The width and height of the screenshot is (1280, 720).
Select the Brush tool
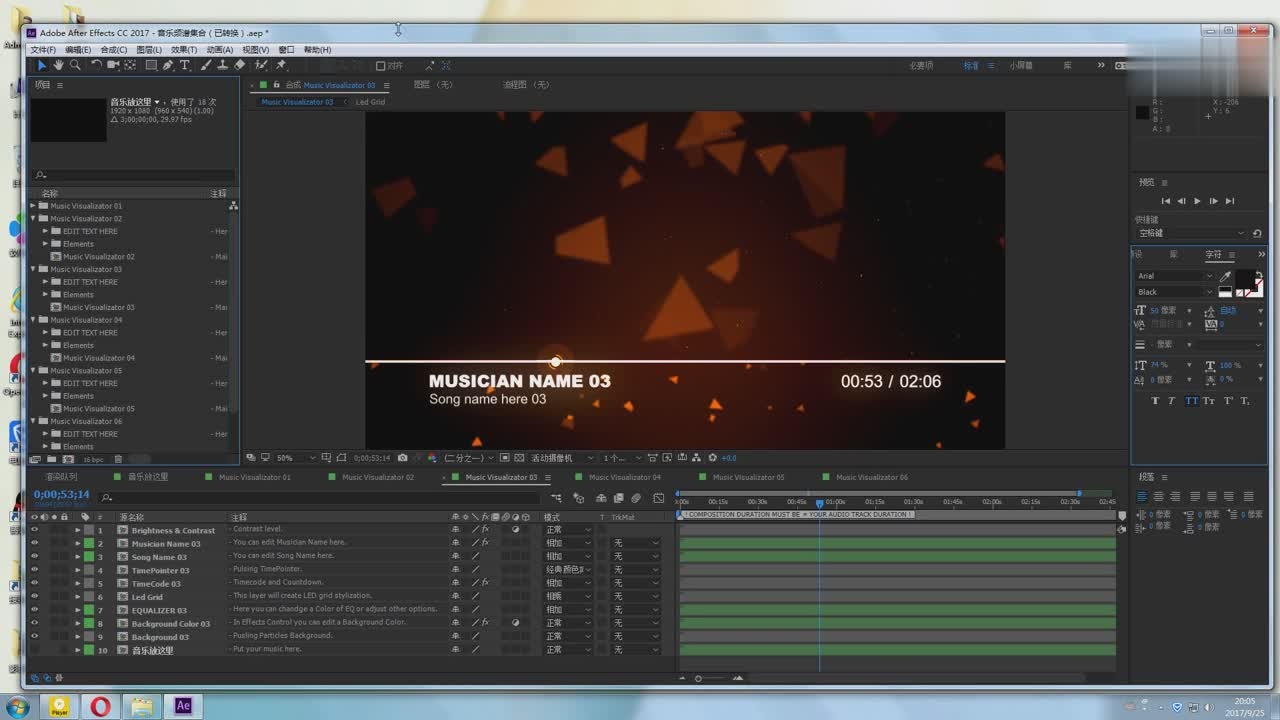coord(206,65)
